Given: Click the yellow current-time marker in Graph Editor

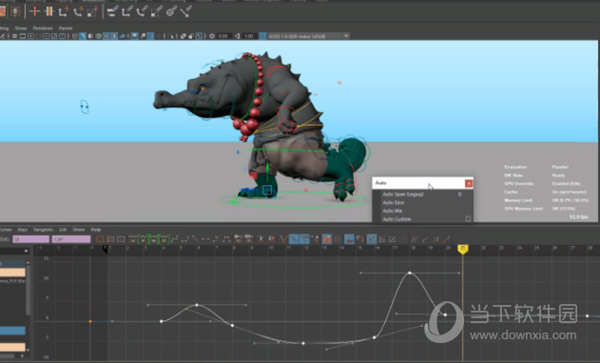Looking at the screenshot, I should coord(463,249).
